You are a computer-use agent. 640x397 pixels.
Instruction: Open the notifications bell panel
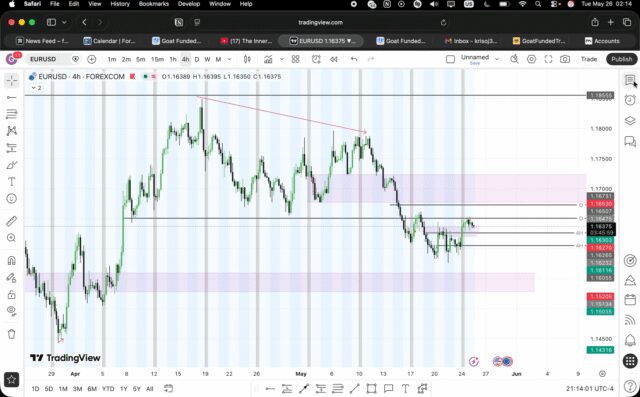630,340
